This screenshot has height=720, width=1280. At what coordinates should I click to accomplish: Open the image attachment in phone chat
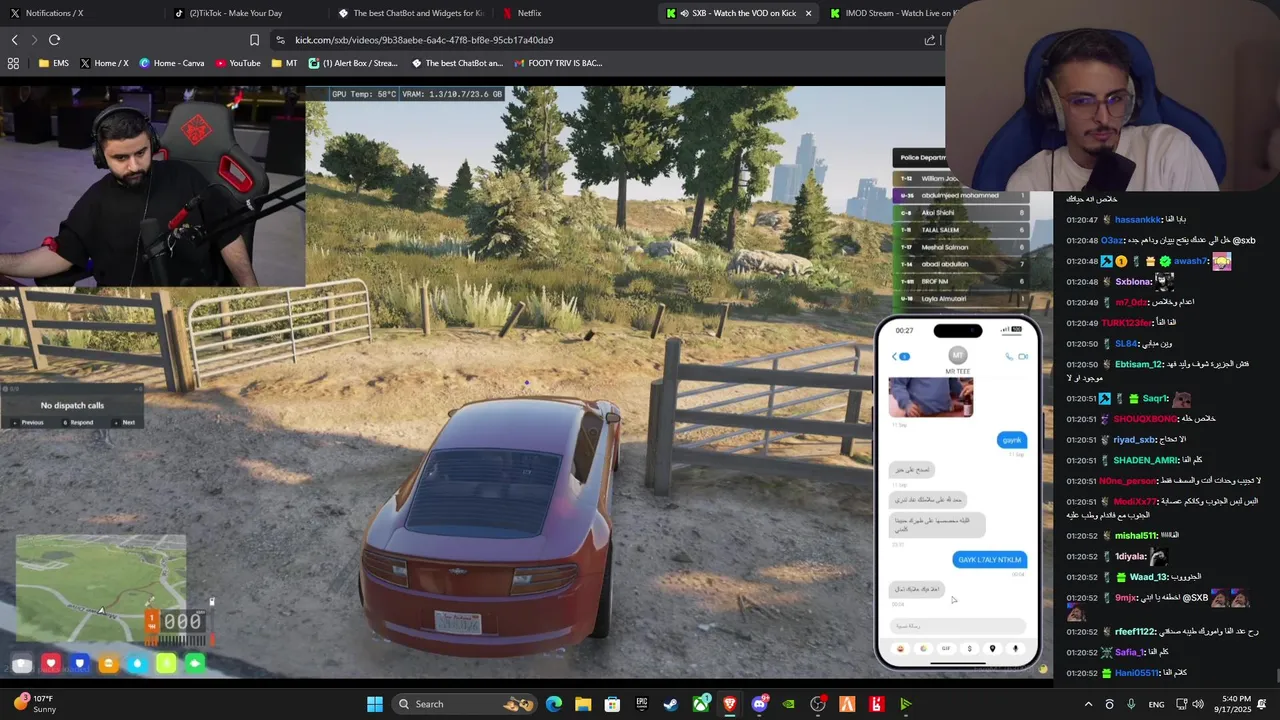pyautogui.click(x=930, y=397)
